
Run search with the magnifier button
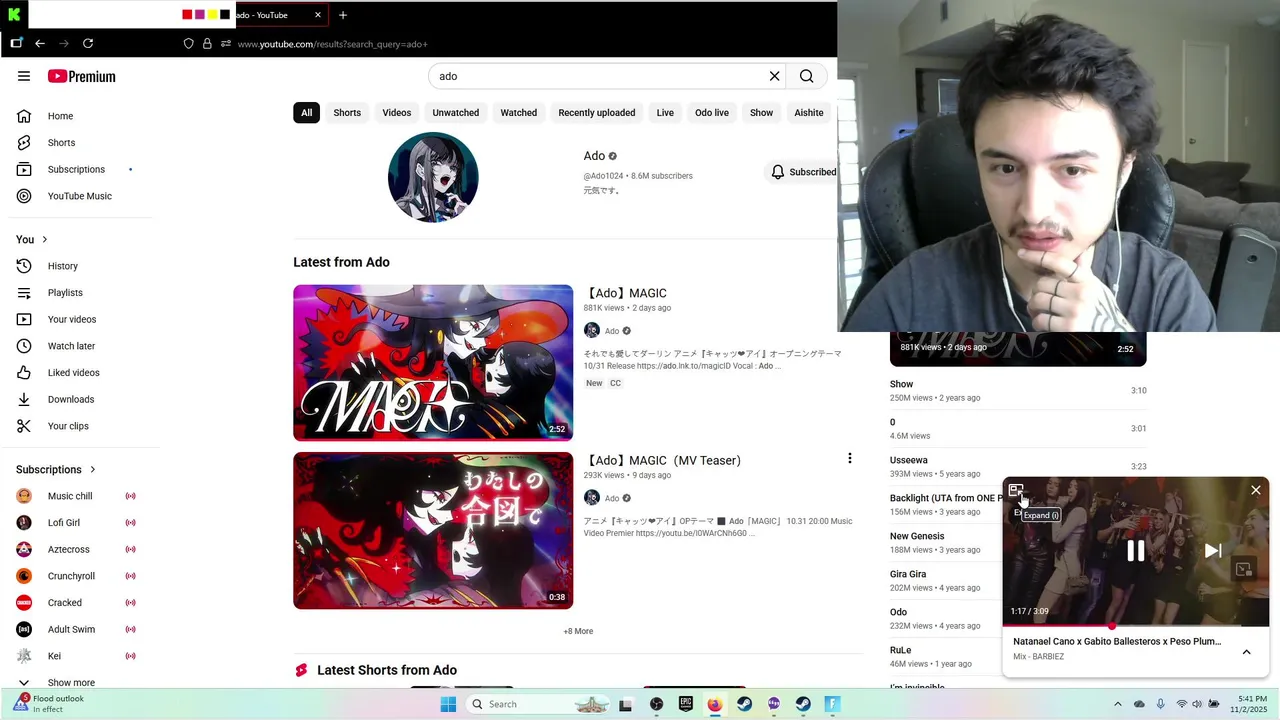[x=807, y=76]
